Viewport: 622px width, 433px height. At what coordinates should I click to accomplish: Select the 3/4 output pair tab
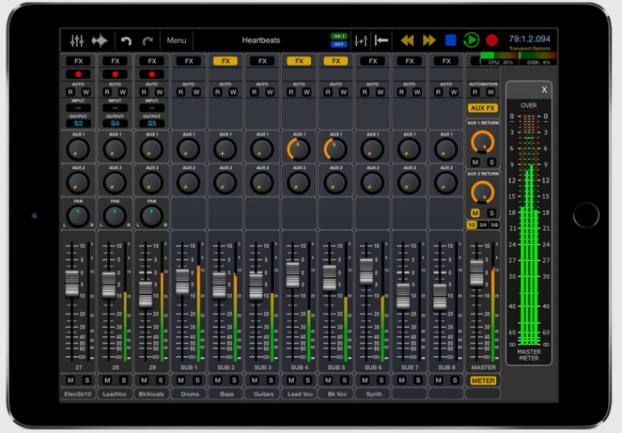[x=483, y=225]
